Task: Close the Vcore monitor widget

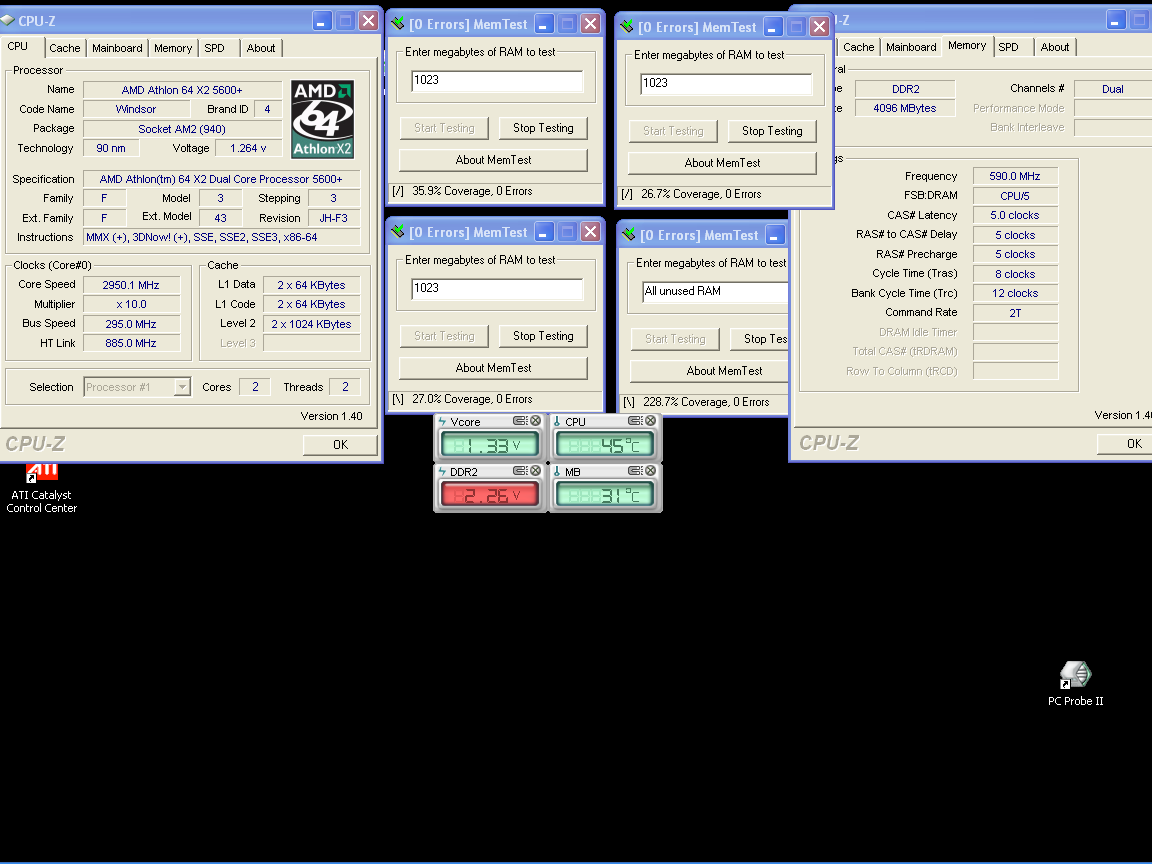Action: pos(536,421)
